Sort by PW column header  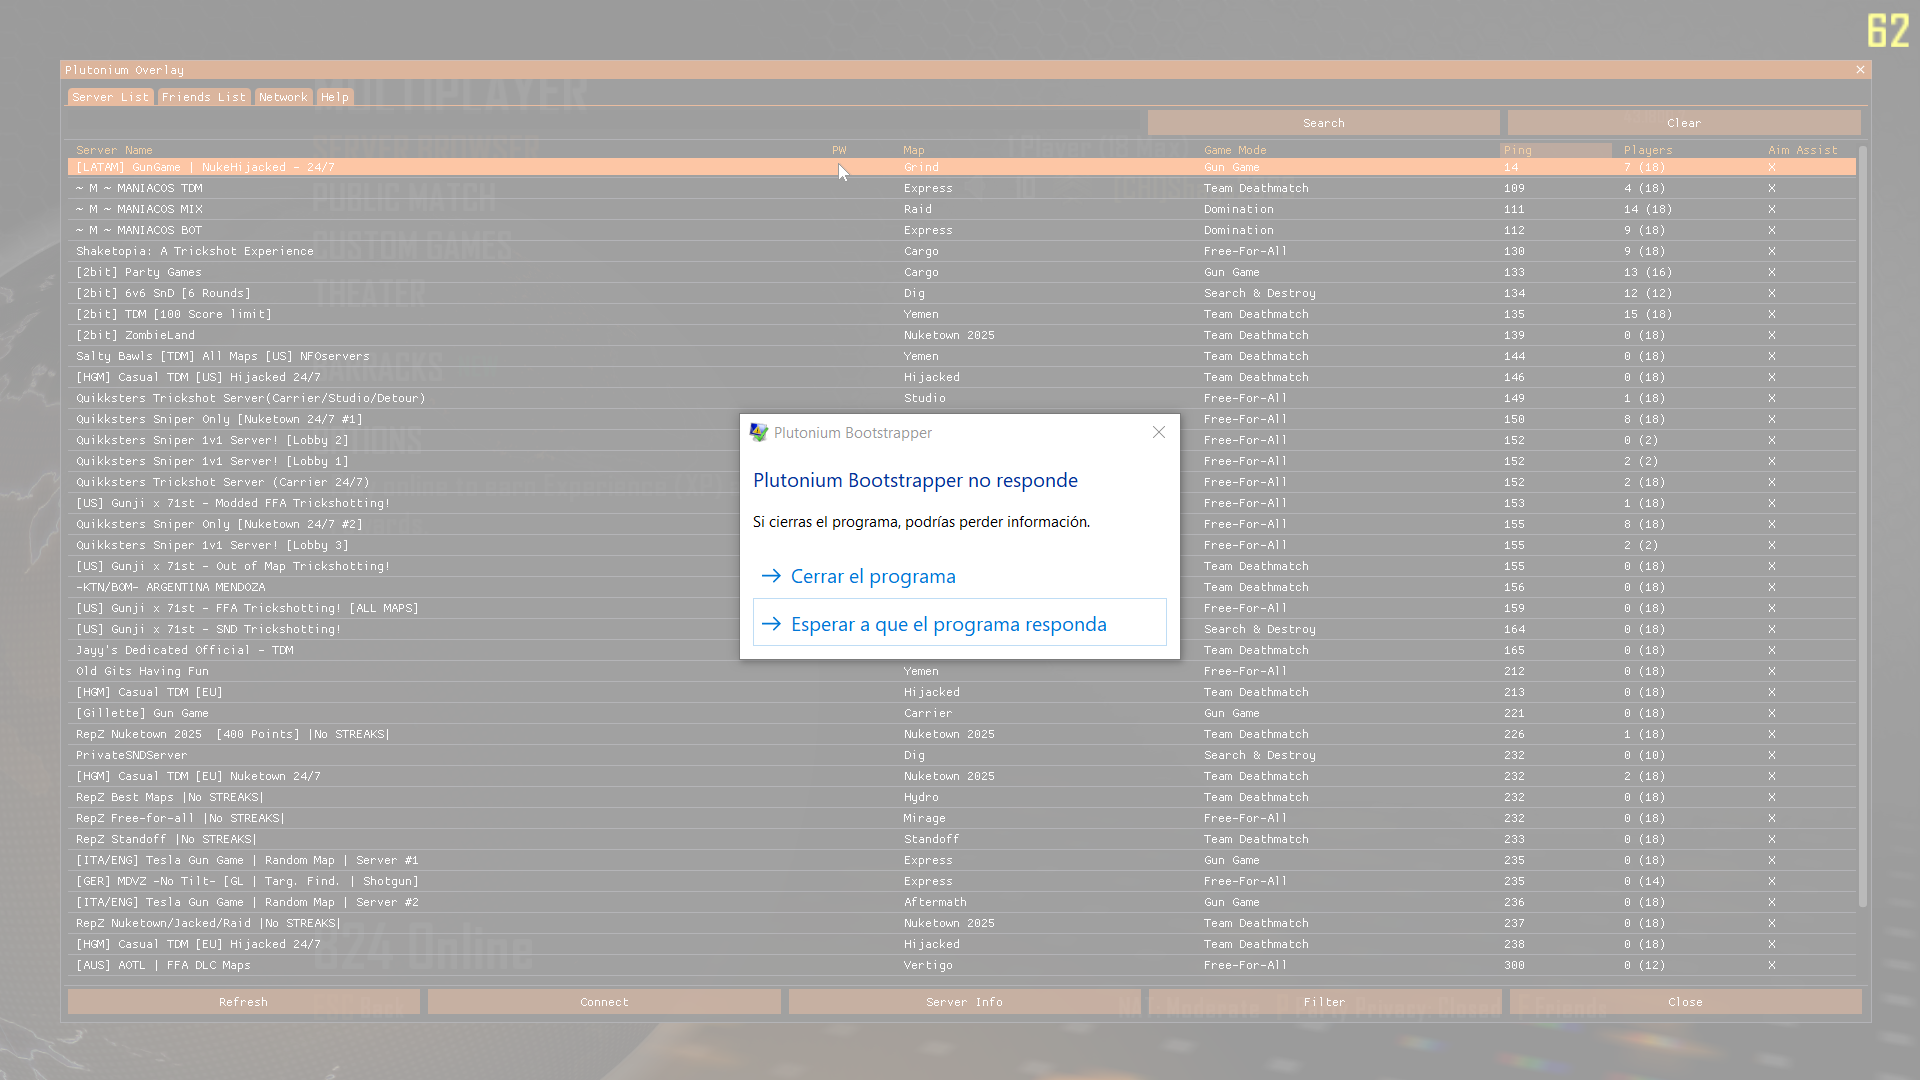[x=839, y=150]
